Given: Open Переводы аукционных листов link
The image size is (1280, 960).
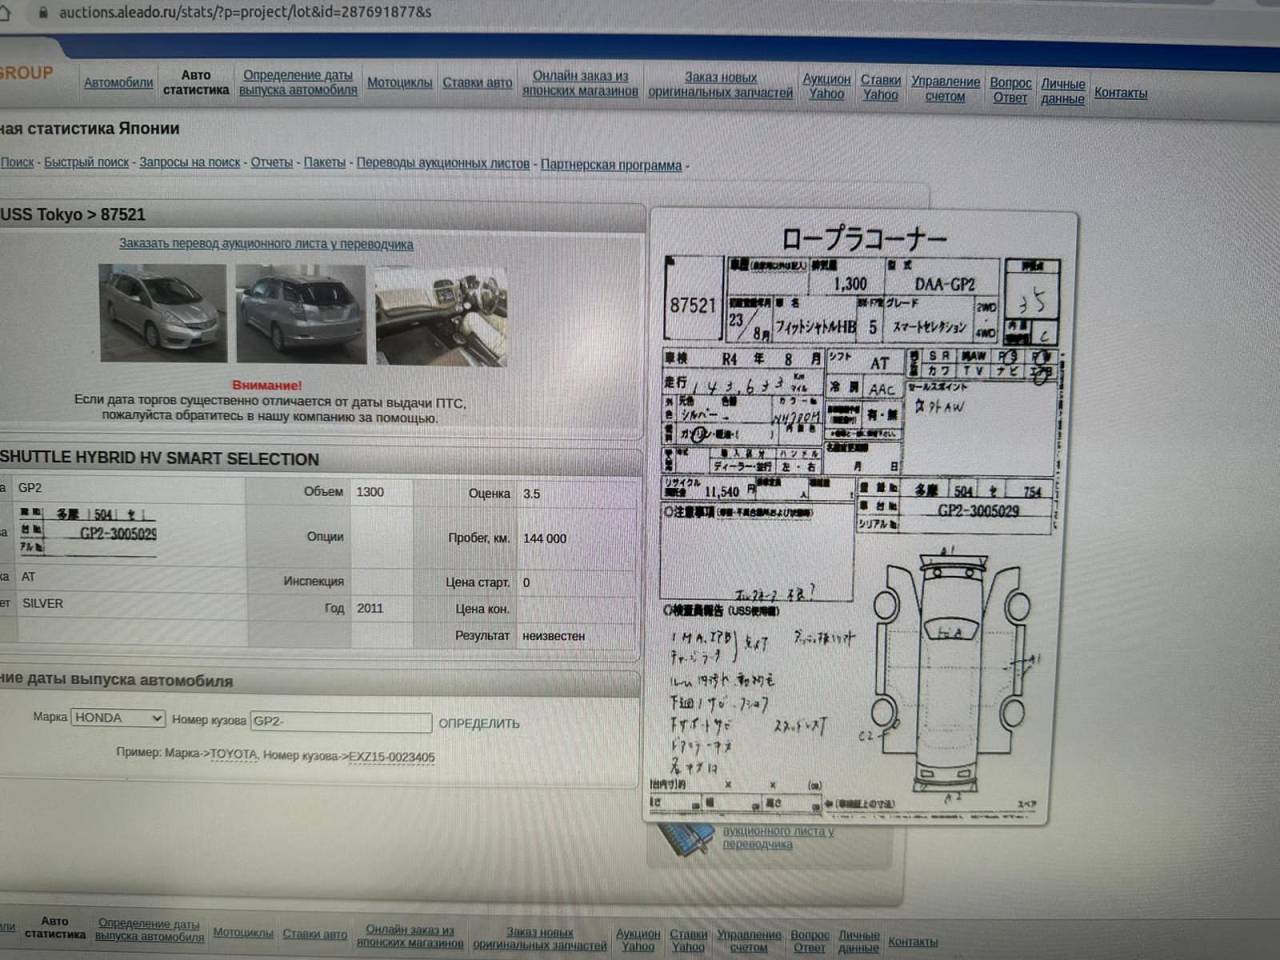Looking at the screenshot, I should [x=443, y=163].
